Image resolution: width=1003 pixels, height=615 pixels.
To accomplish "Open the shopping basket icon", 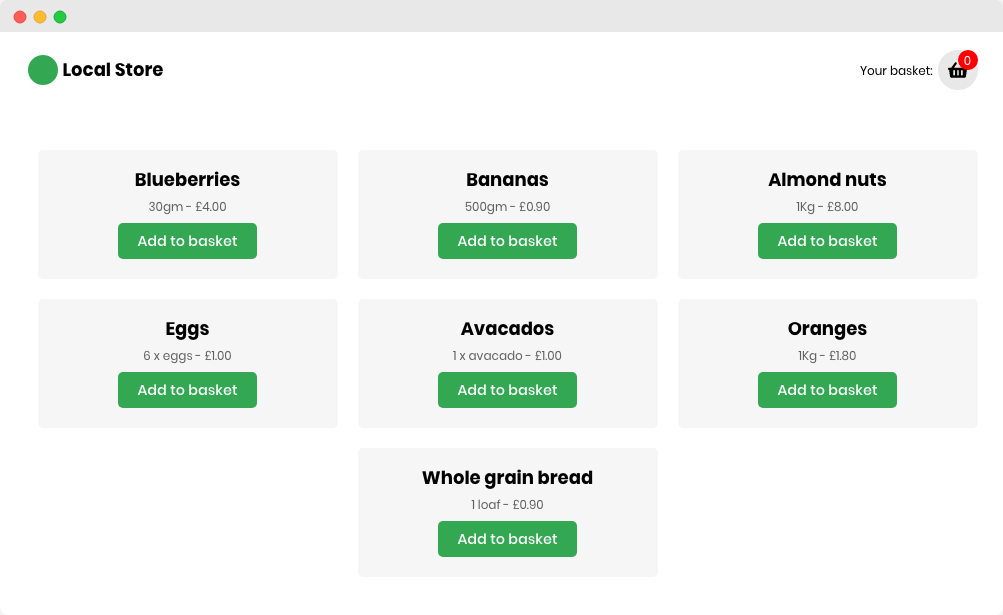I will point(957,70).
